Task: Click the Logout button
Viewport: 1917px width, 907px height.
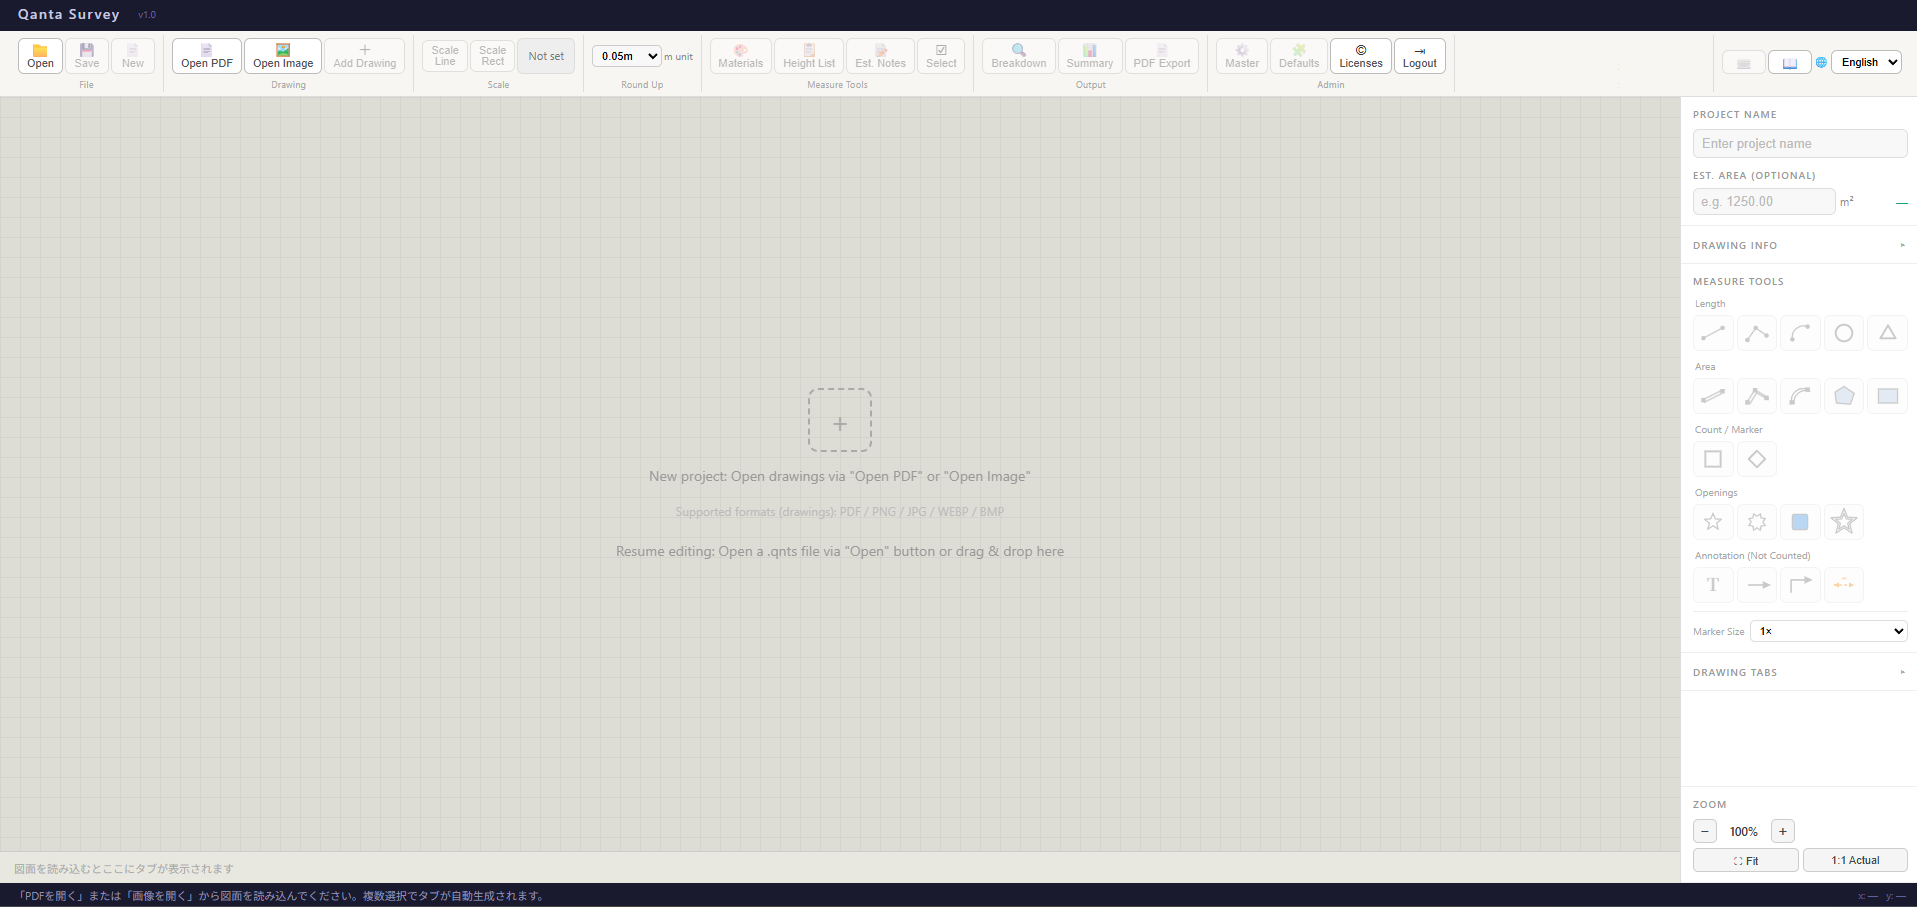Action: (1420, 56)
